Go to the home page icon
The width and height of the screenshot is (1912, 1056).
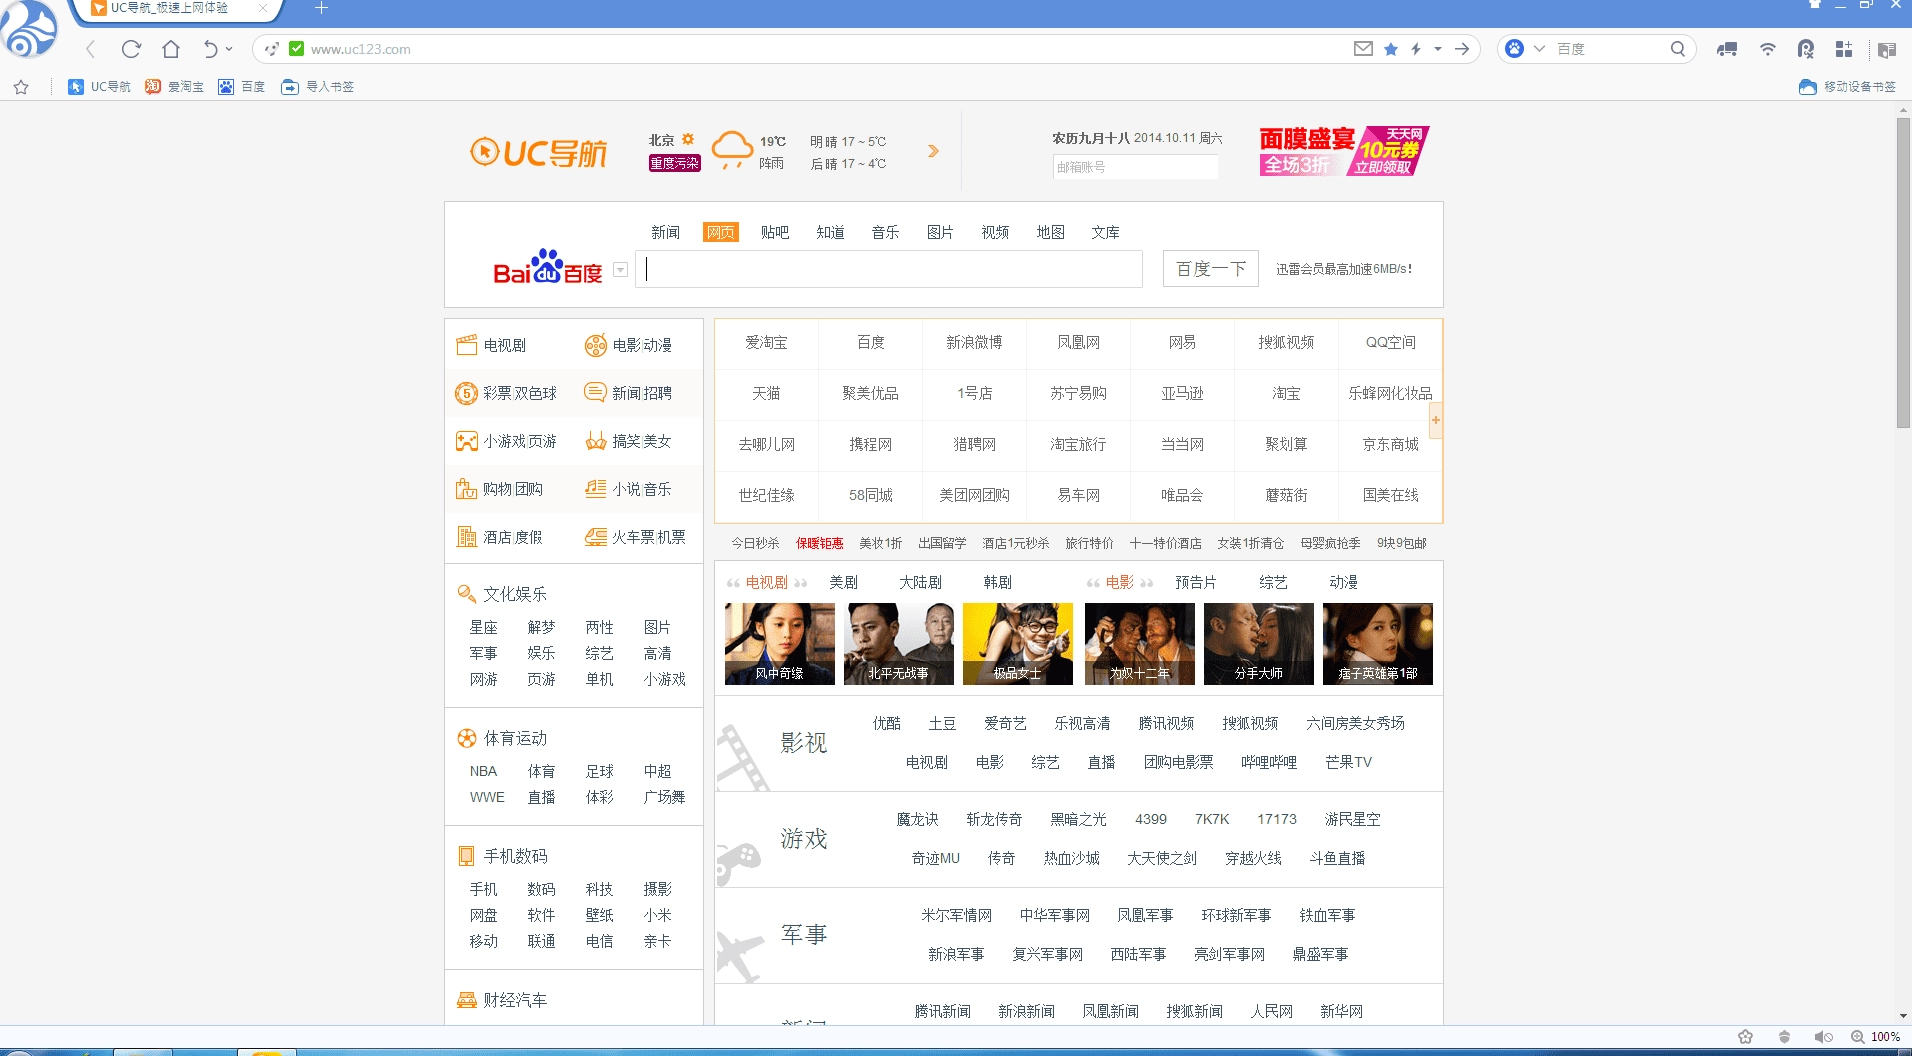tap(171, 49)
